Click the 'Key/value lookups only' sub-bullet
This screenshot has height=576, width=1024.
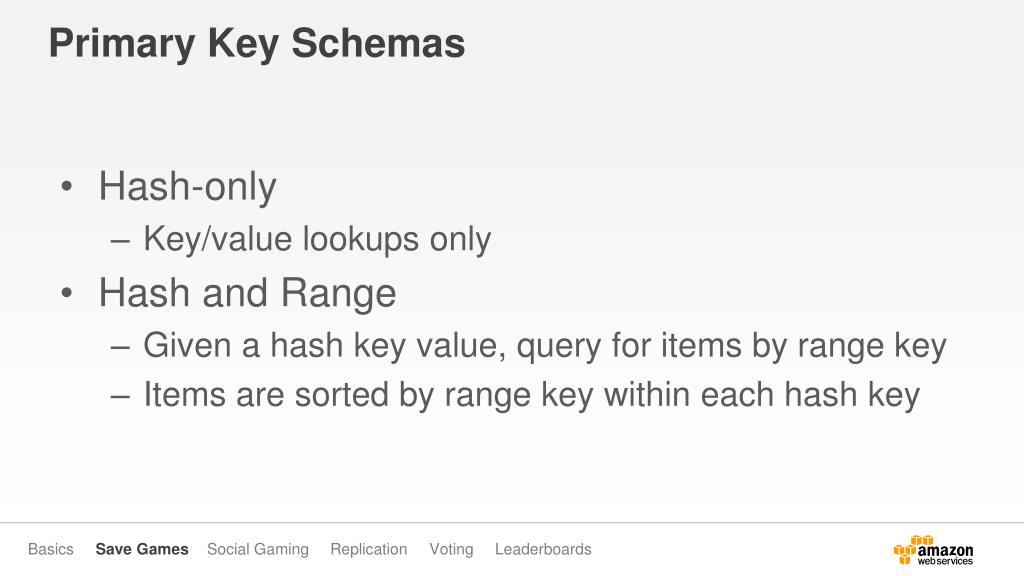[317, 239]
